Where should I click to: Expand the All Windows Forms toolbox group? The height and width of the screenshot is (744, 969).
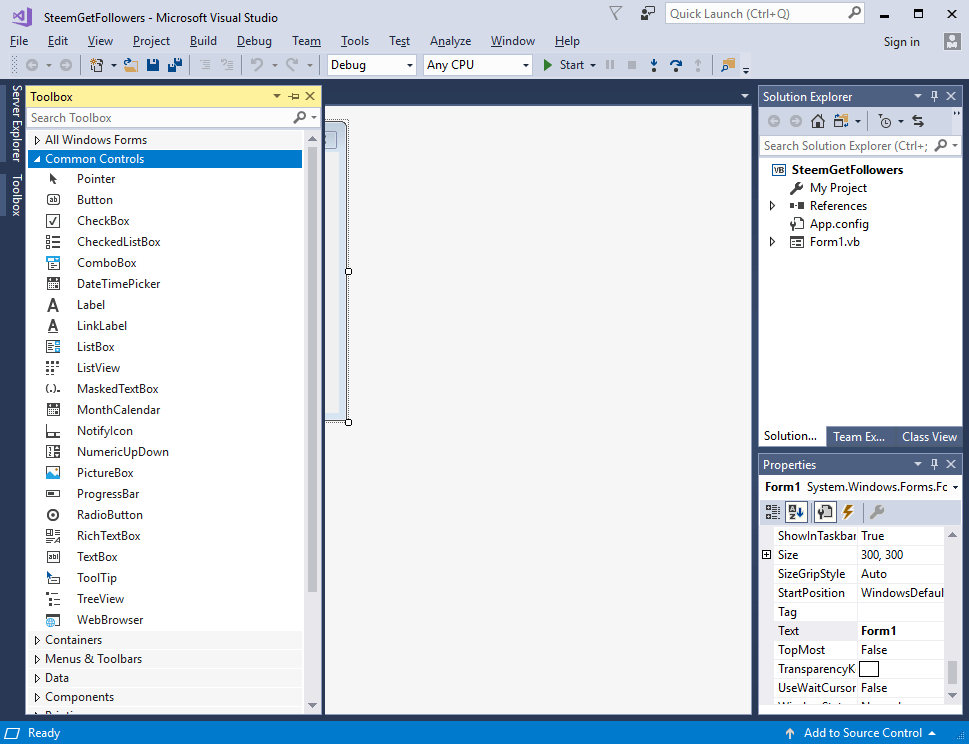37,140
